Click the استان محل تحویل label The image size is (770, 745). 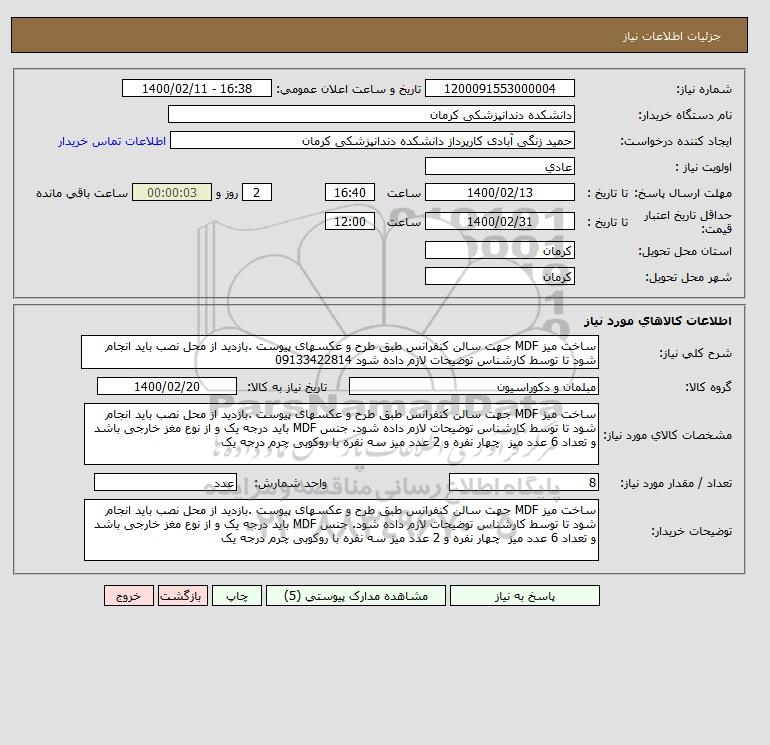[x=685, y=251]
